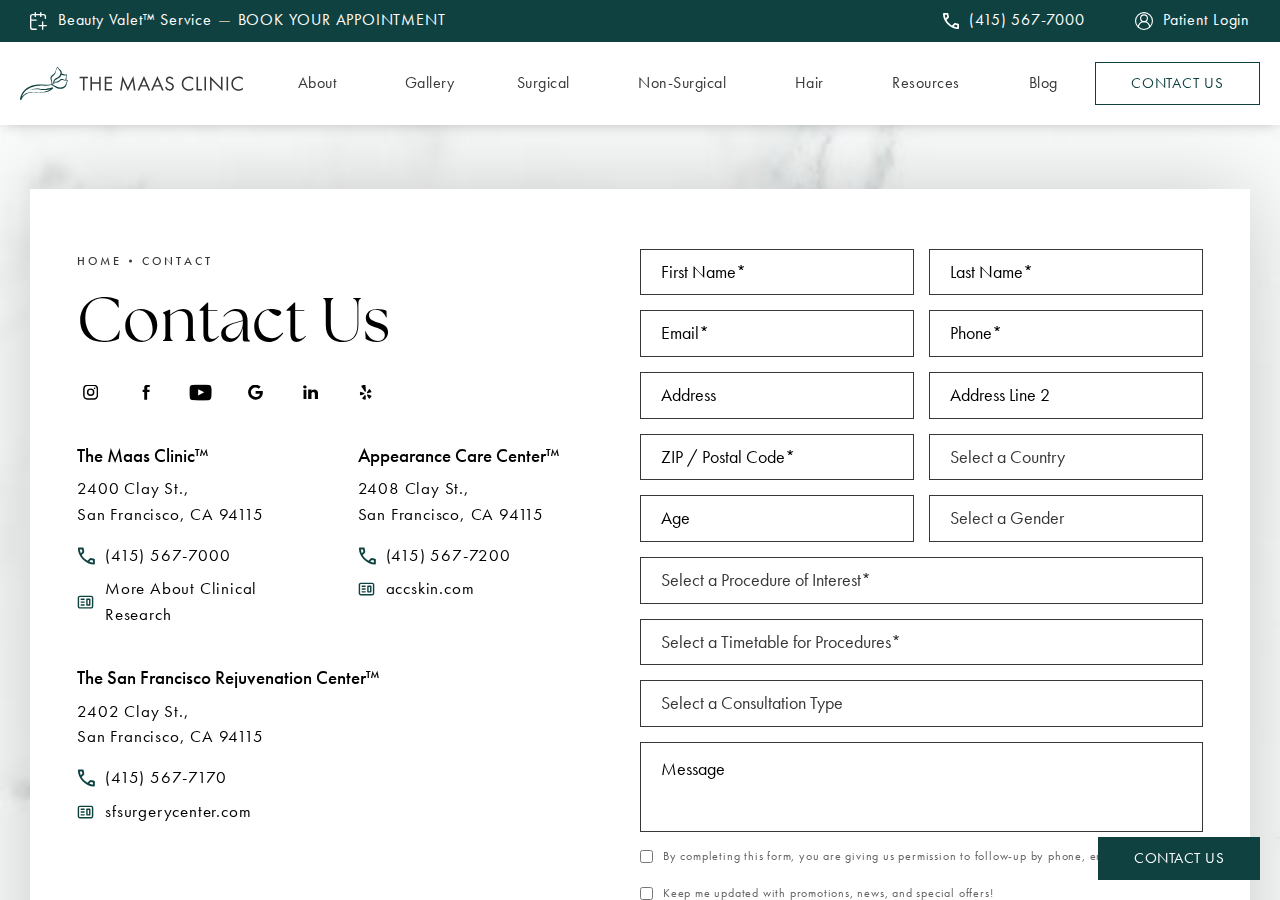Image resolution: width=1280 pixels, height=900 pixels.
Task: Click the First Name field
Action: pos(777,272)
